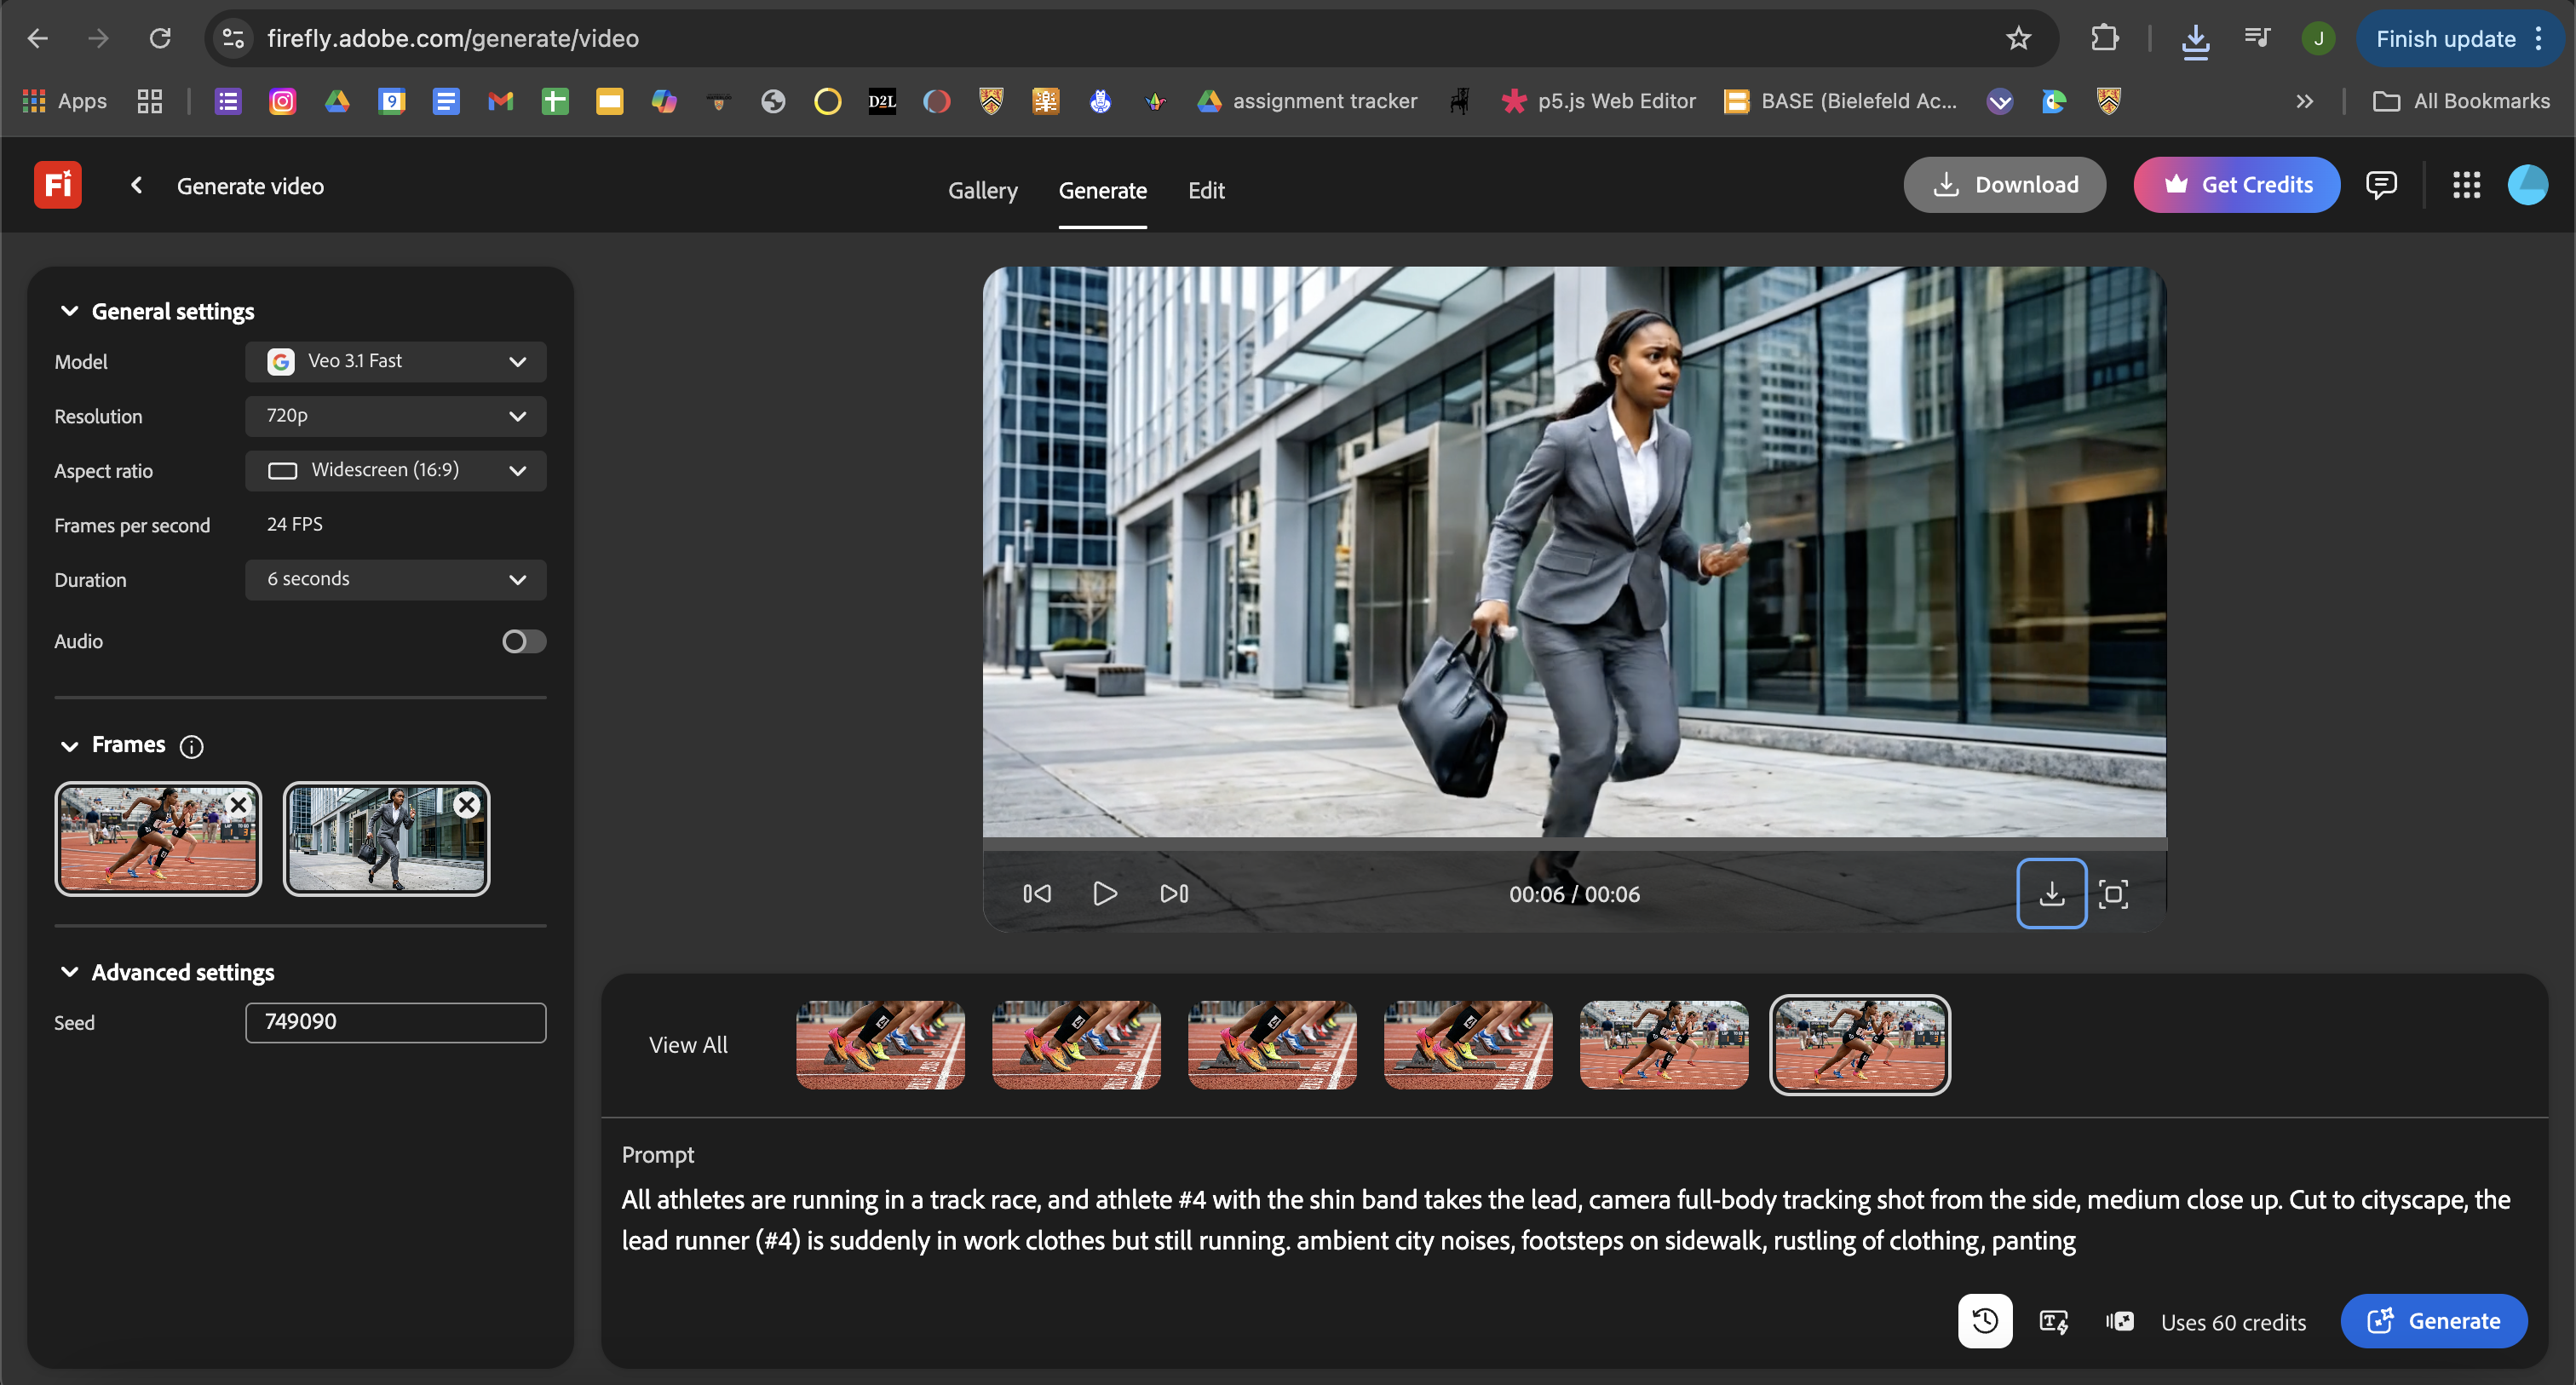Skip to previous frame in player

tap(1037, 893)
